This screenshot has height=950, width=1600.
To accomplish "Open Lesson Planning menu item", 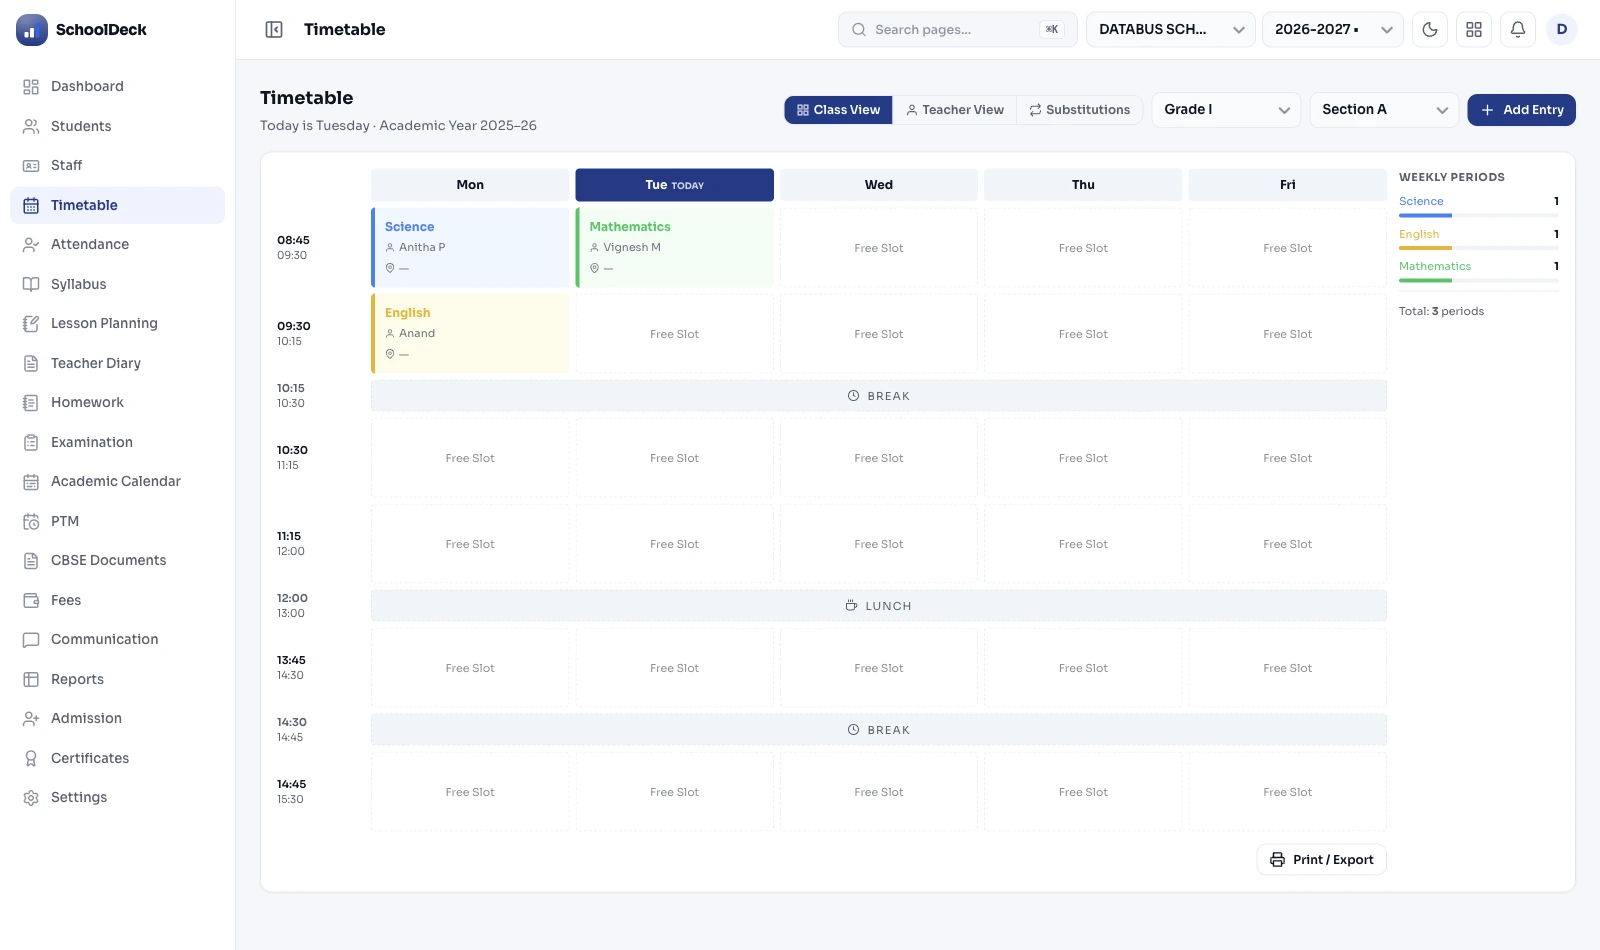I will tap(118, 324).
